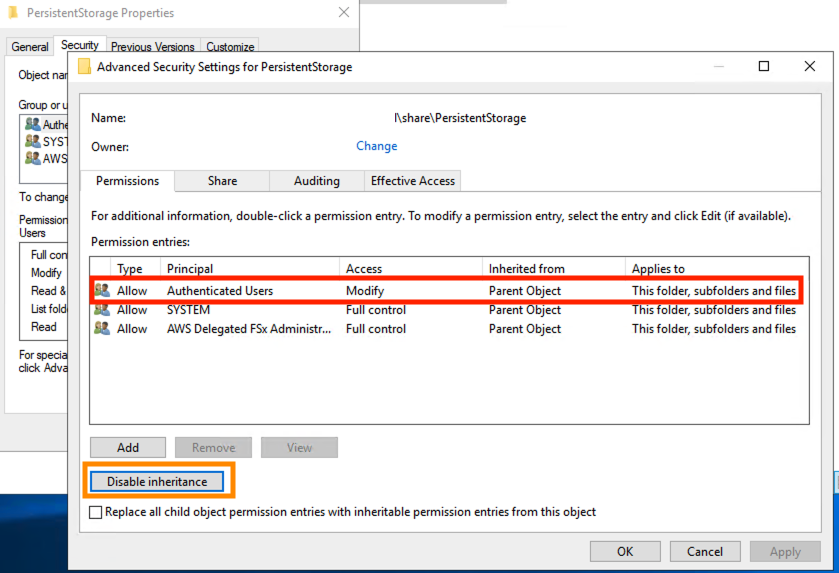839x573 pixels.
Task: Select the AWS Delegated FSx Administr... entry
Action: [x=449, y=328]
